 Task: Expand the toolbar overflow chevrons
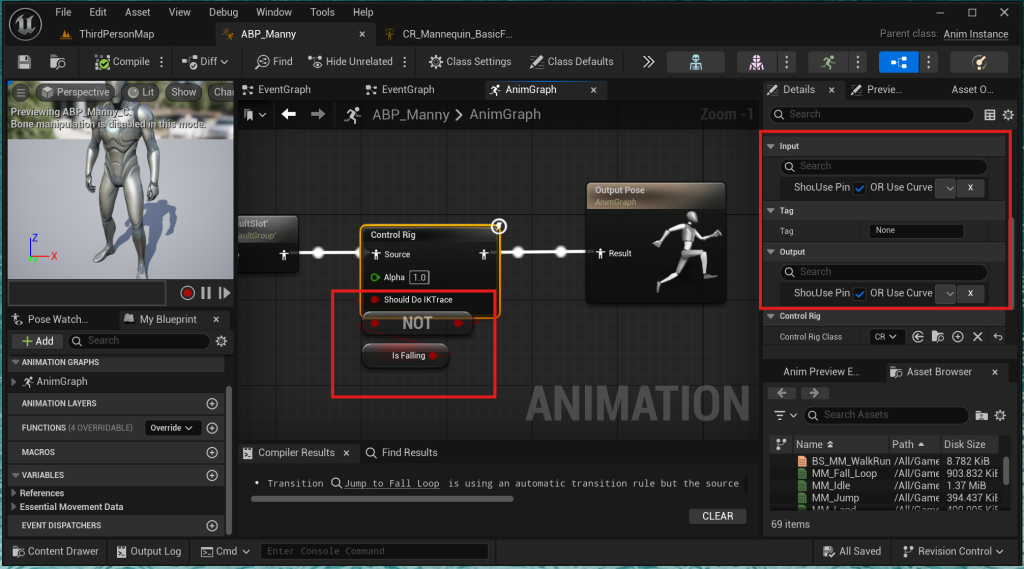click(x=648, y=61)
